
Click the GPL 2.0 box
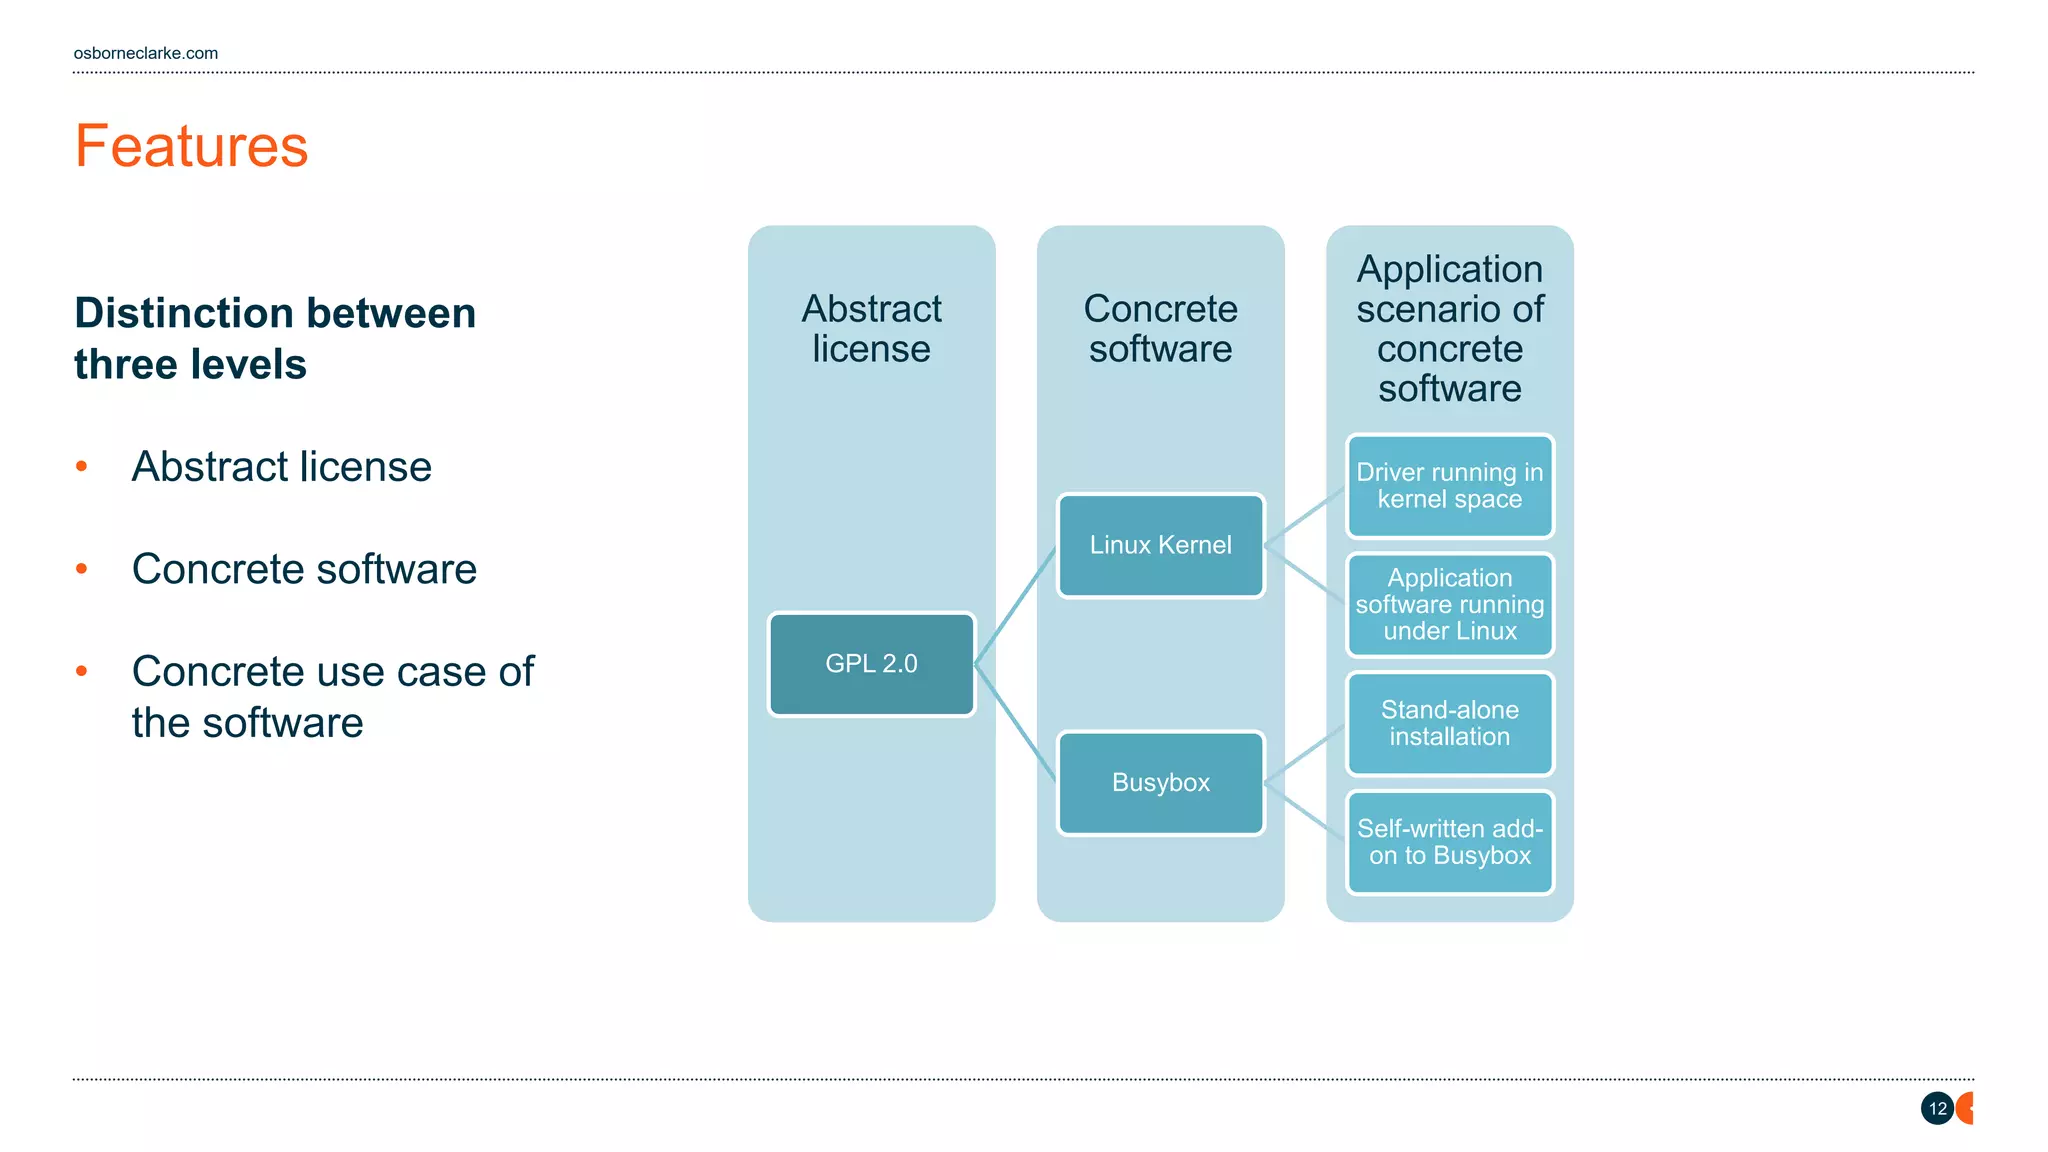[x=871, y=664]
